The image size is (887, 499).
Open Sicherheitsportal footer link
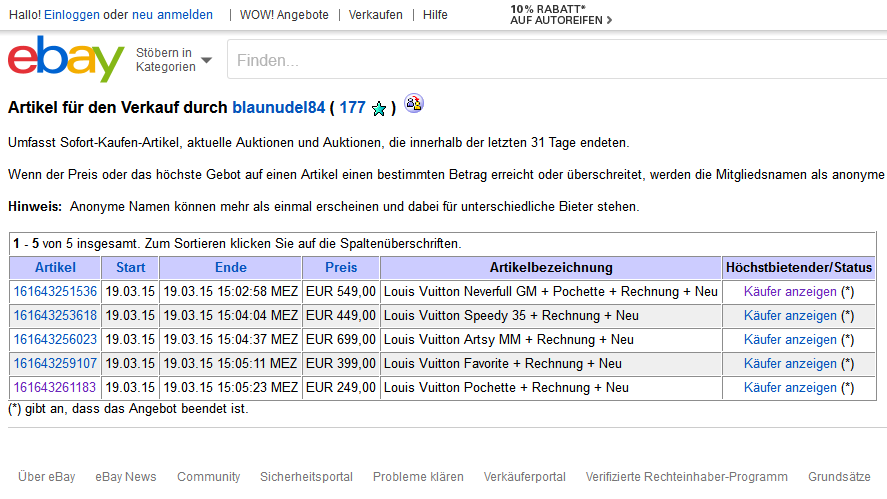(306, 477)
